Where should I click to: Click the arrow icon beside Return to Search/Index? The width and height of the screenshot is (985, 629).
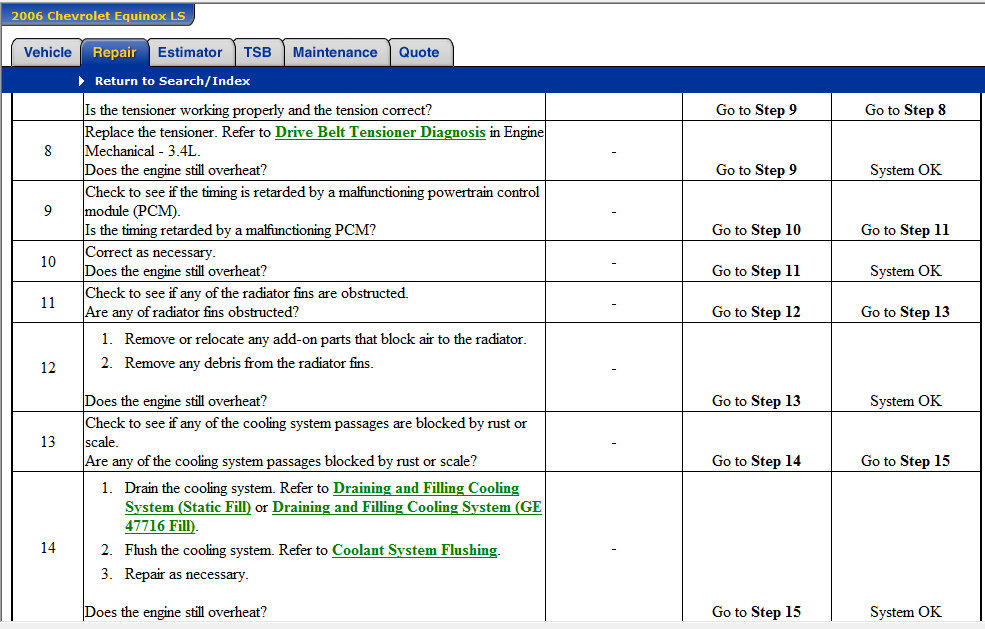[x=81, y=81]
